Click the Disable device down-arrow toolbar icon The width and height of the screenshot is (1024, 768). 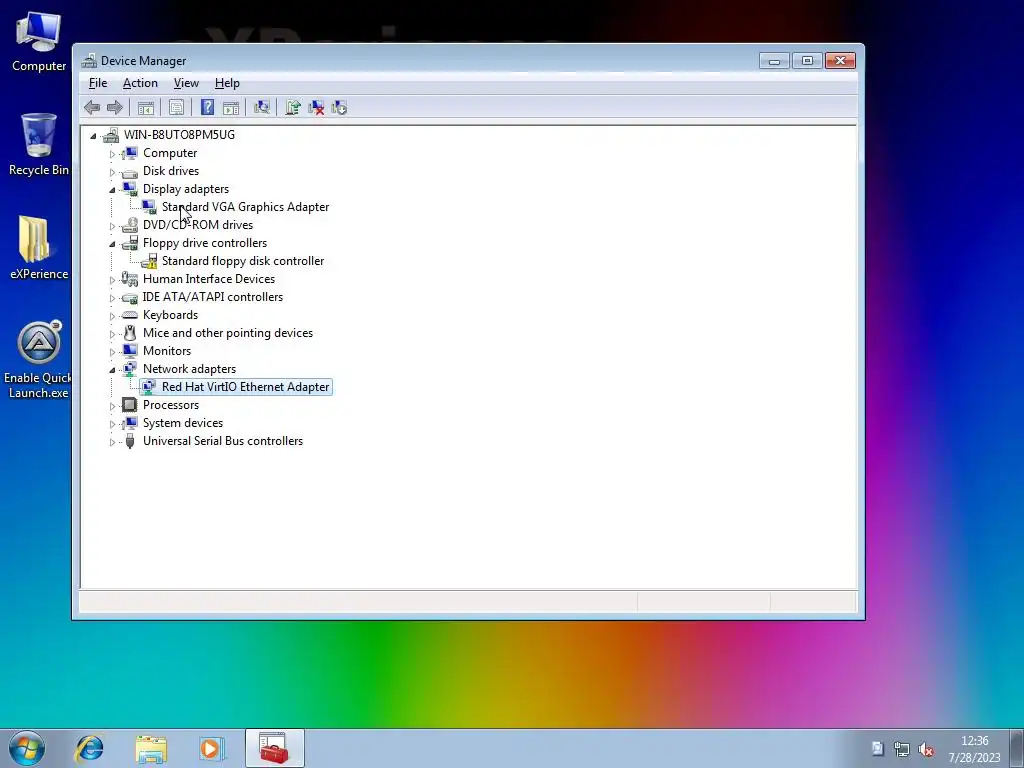click(x=339, y=108)
